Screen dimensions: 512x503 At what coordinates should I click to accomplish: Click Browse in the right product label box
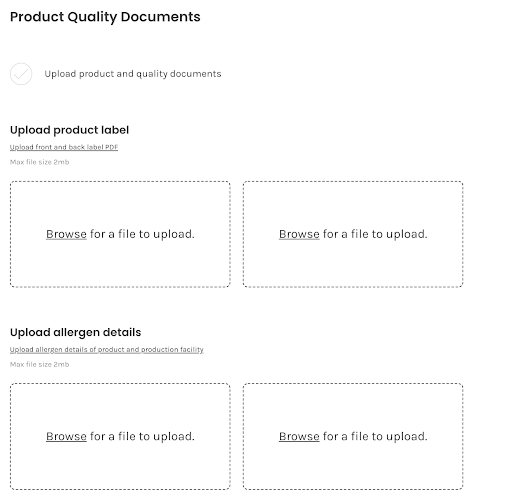click(299, 234)
